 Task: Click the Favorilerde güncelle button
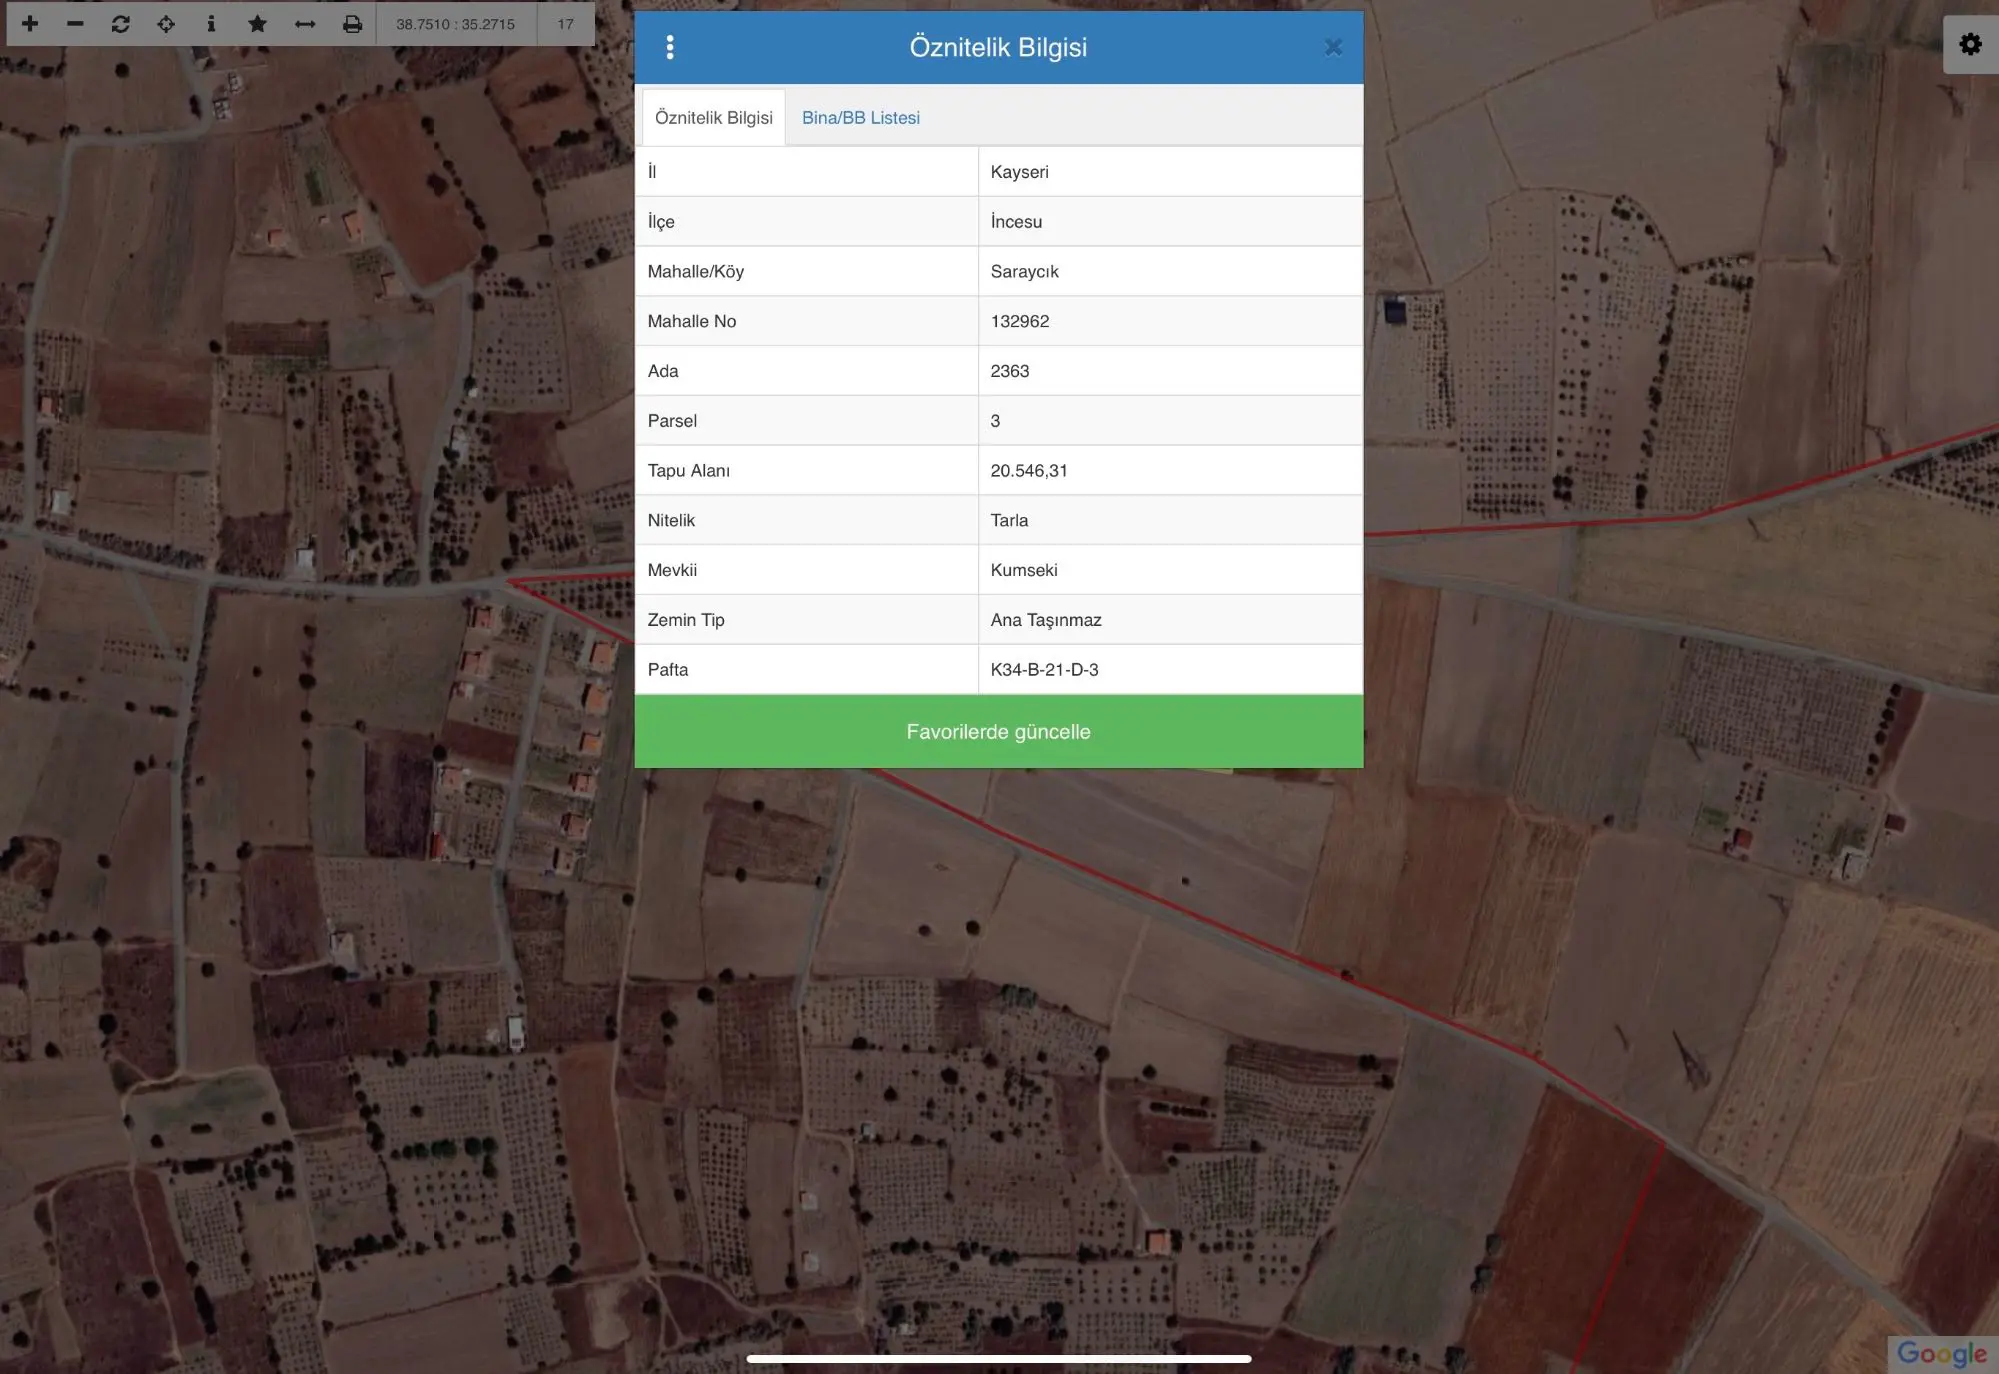coord(999,731)
